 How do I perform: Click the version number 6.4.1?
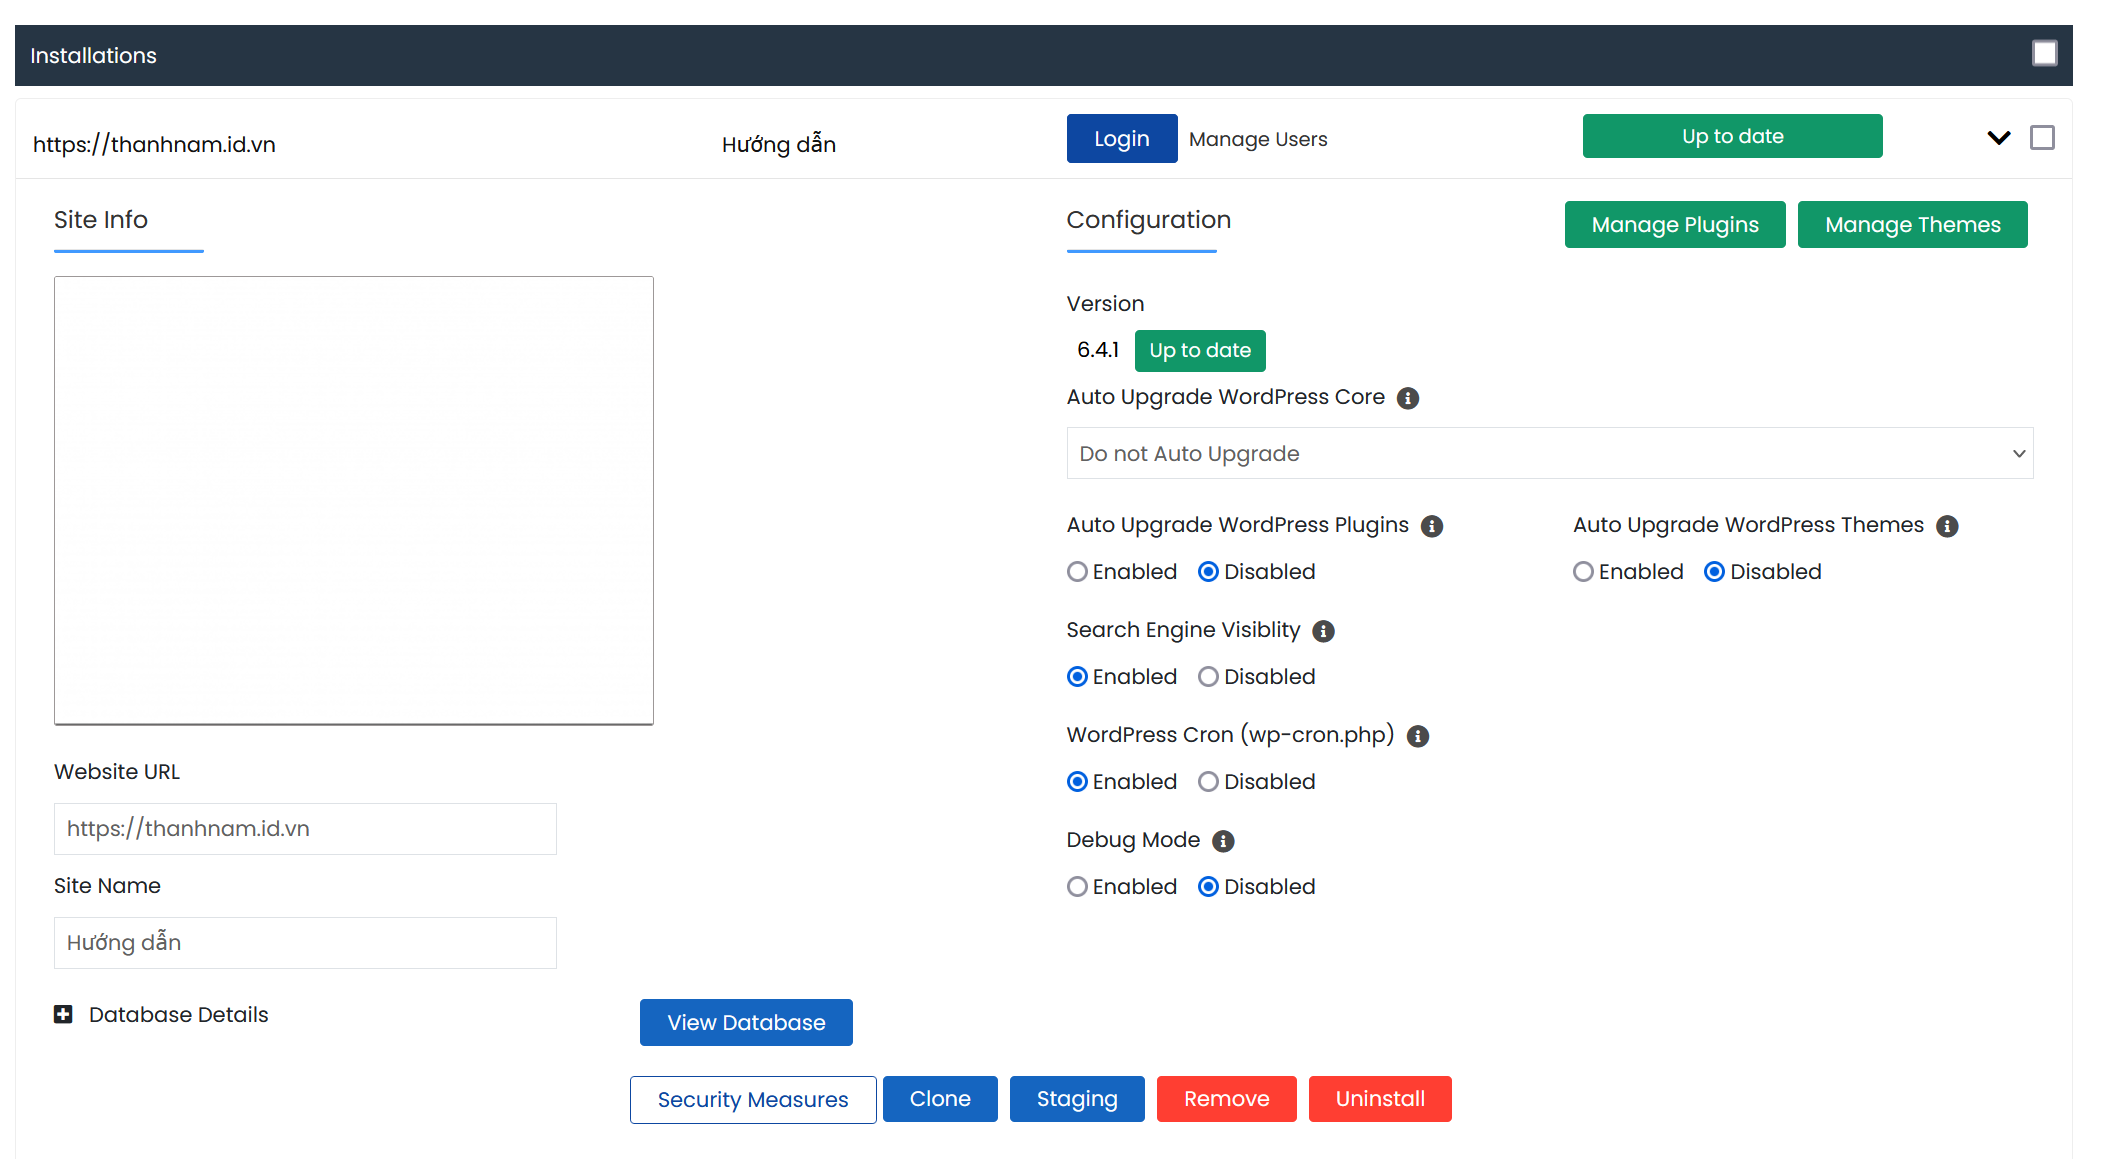coord(1098,350)
